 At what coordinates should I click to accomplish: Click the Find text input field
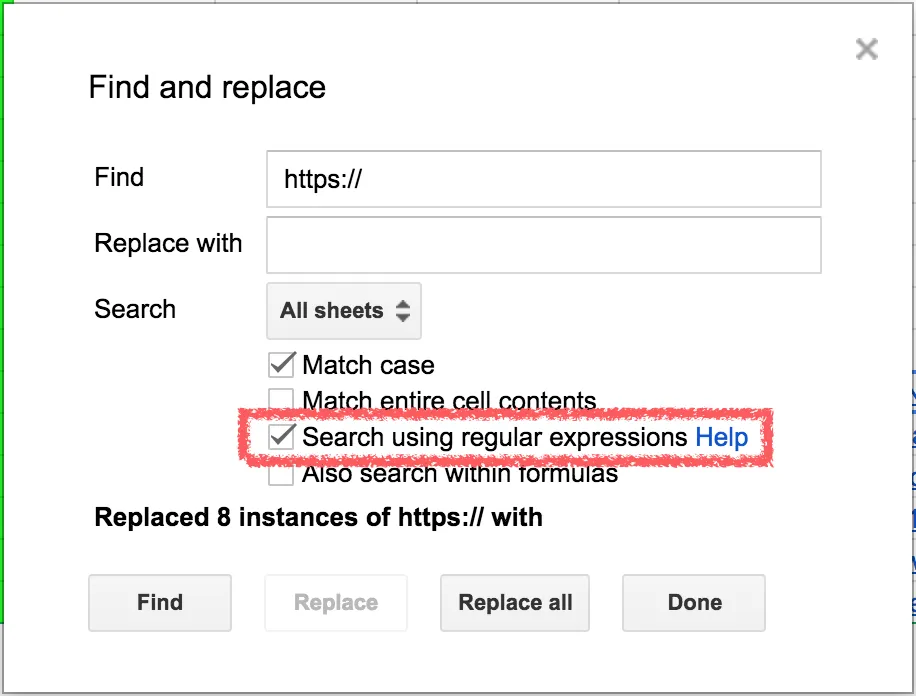pos(543,179)
